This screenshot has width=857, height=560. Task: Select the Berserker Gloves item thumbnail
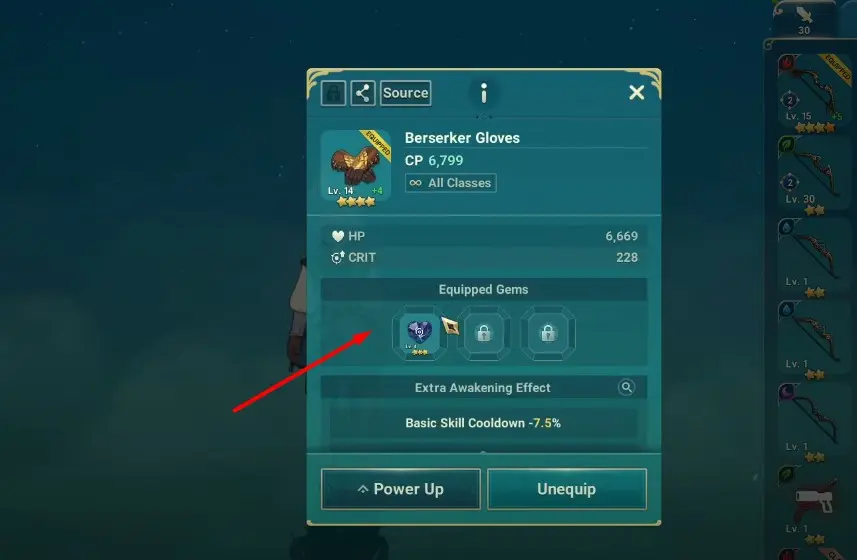[x=356, y=166]
